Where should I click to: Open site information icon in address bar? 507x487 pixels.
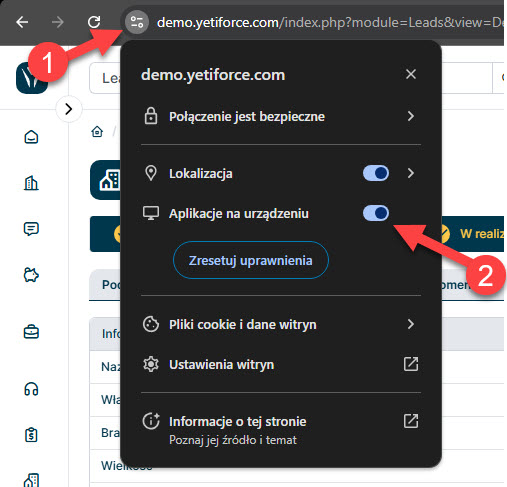tap(137, 22)
